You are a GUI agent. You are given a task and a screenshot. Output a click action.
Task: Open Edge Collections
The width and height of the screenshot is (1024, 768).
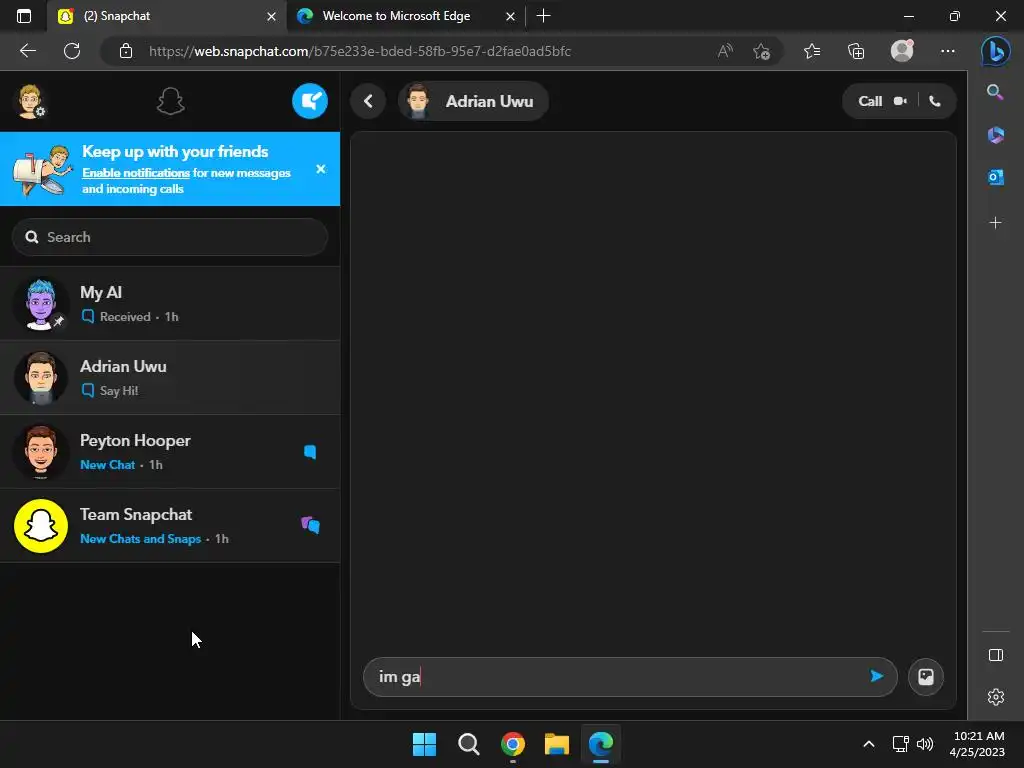[856, 51]
